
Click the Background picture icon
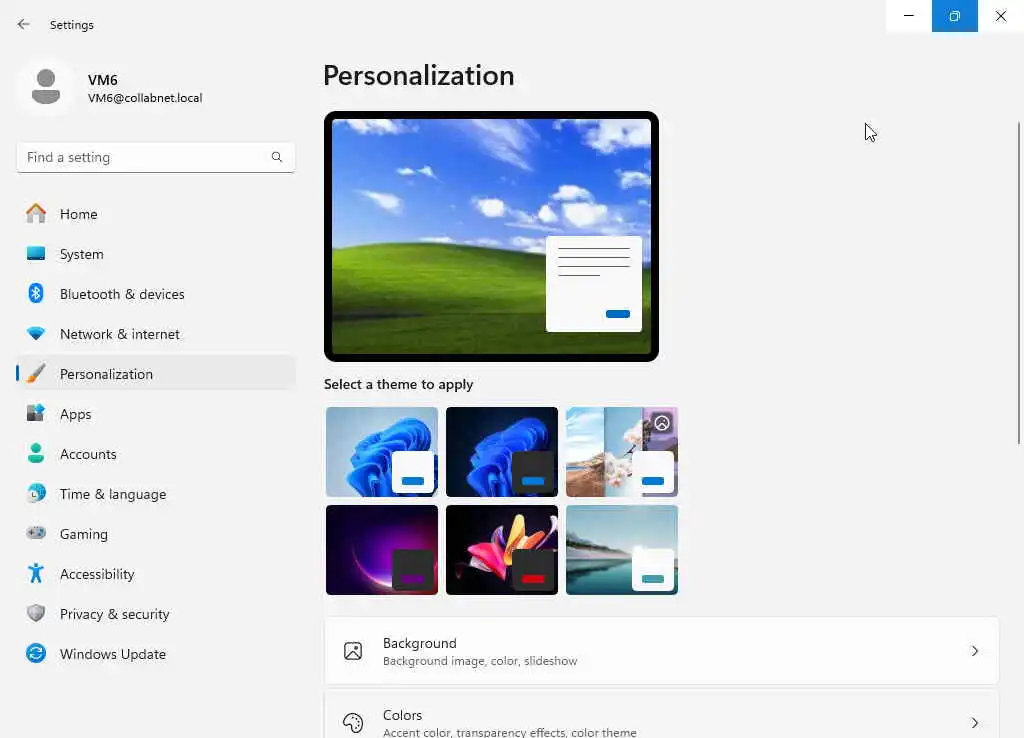coord(353,651)
